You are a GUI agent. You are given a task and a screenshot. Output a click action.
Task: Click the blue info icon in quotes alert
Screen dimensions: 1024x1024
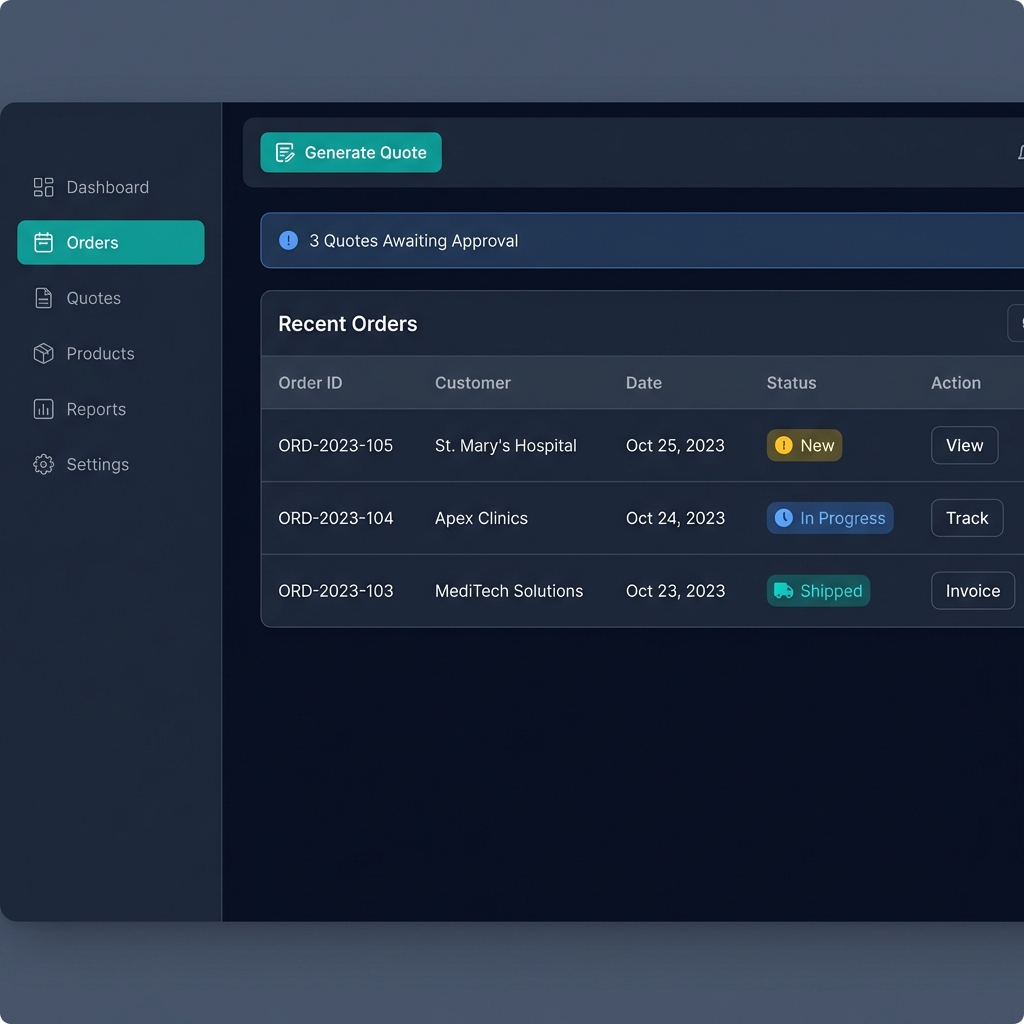coord(288,240)
